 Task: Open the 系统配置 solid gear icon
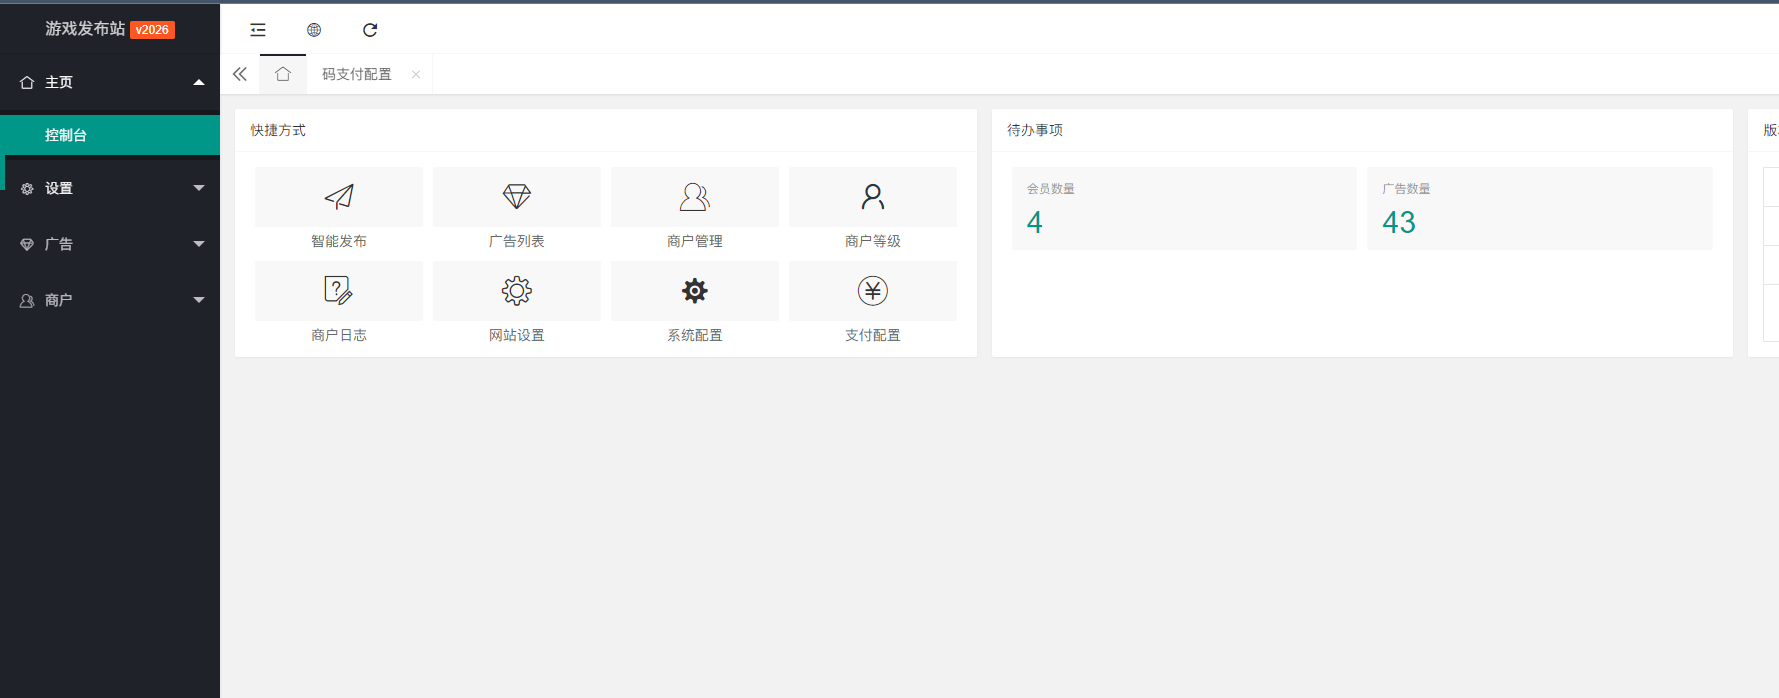pyautogui.click(x=695, y=291)
